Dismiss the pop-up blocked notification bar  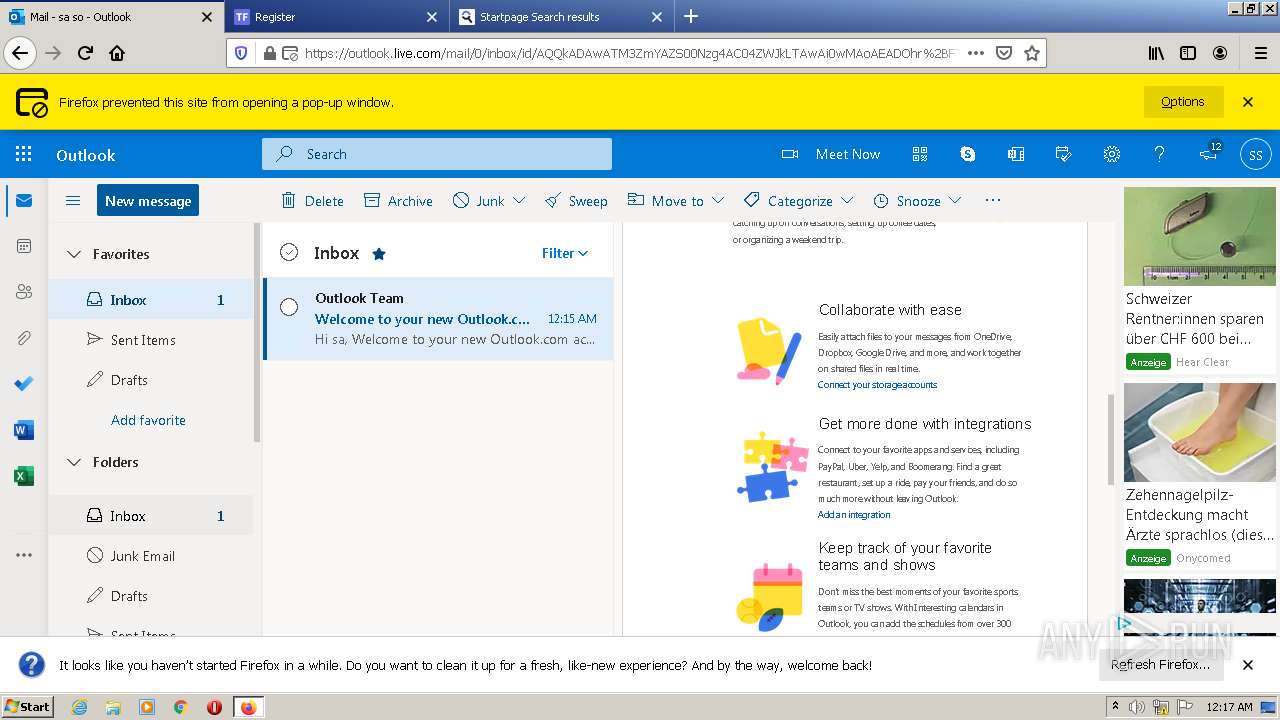coord(1248,102)
